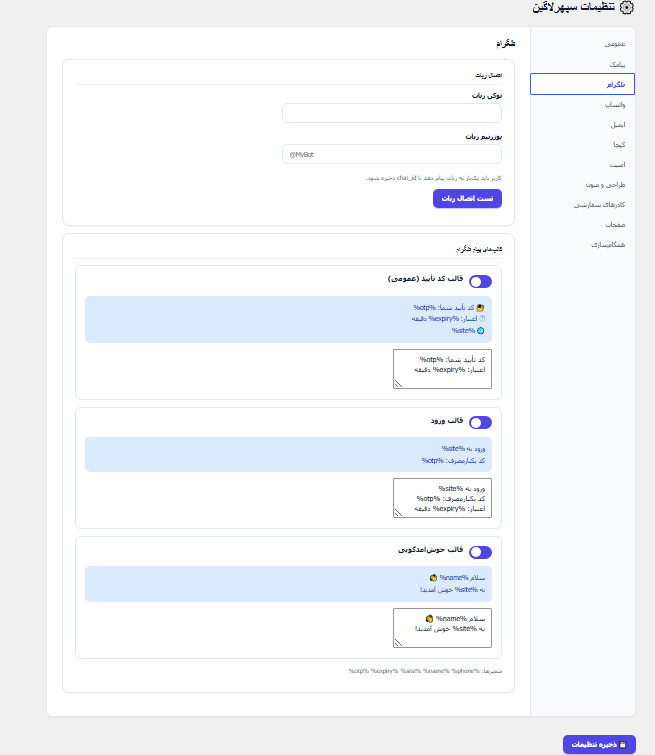This screenshot has width=655, height=755.
Task: Click the gear icon beside the settings title
Action: coord(627,7)
